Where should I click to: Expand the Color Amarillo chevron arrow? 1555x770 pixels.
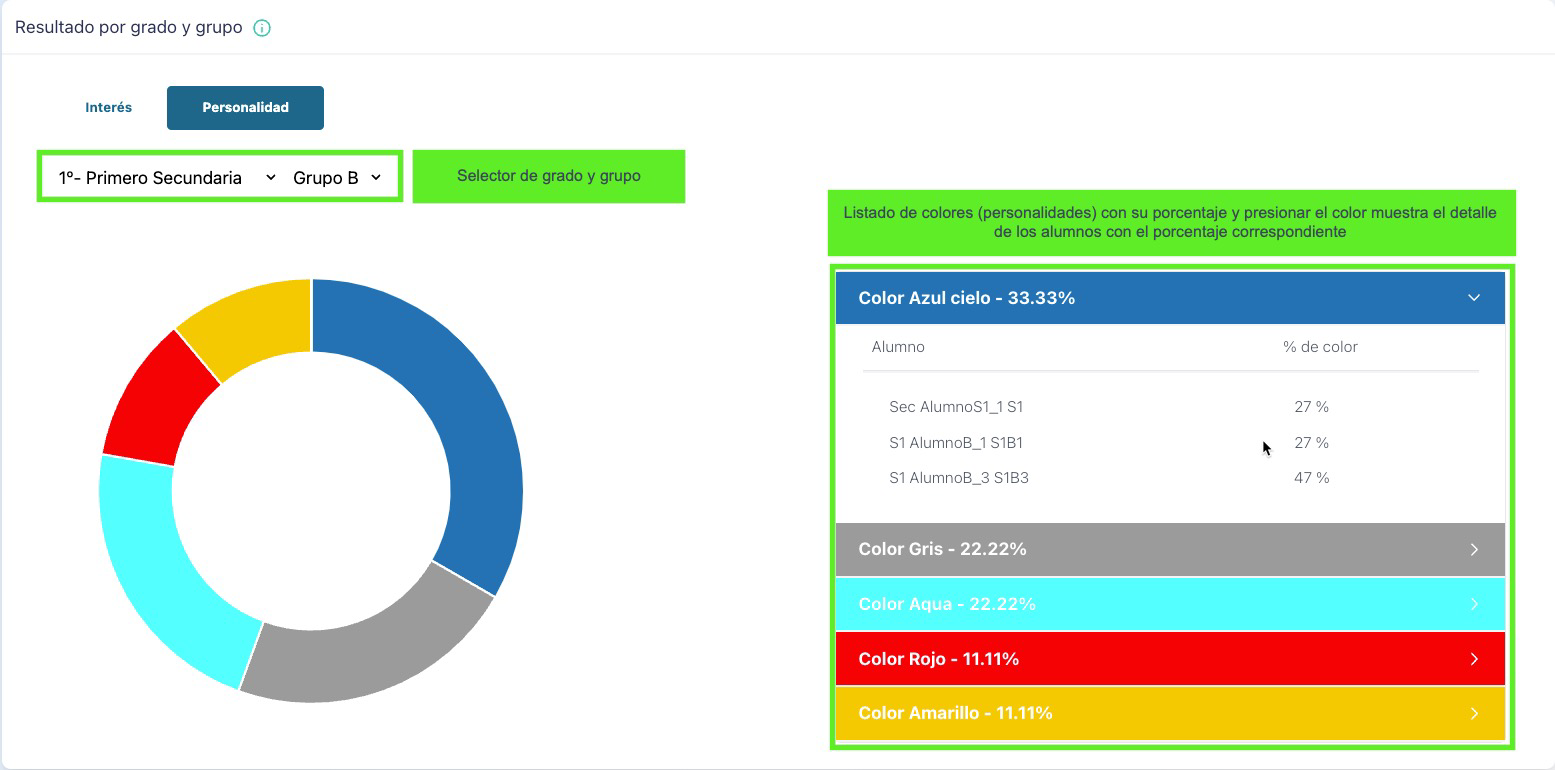coord(1473,713)
